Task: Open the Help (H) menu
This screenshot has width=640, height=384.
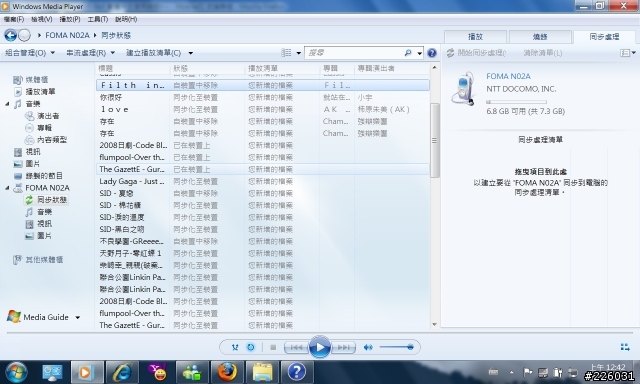Action: point(126,19)
